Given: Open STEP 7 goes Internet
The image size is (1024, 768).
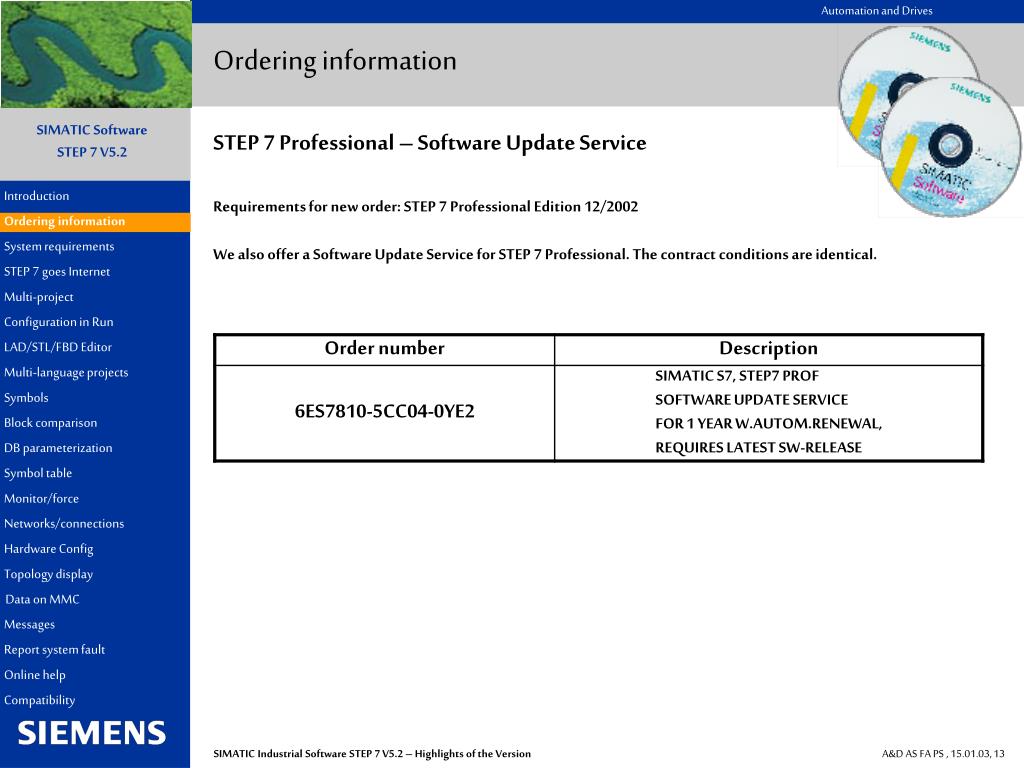Looking at the screenshot, I should (x=57, y=272).
